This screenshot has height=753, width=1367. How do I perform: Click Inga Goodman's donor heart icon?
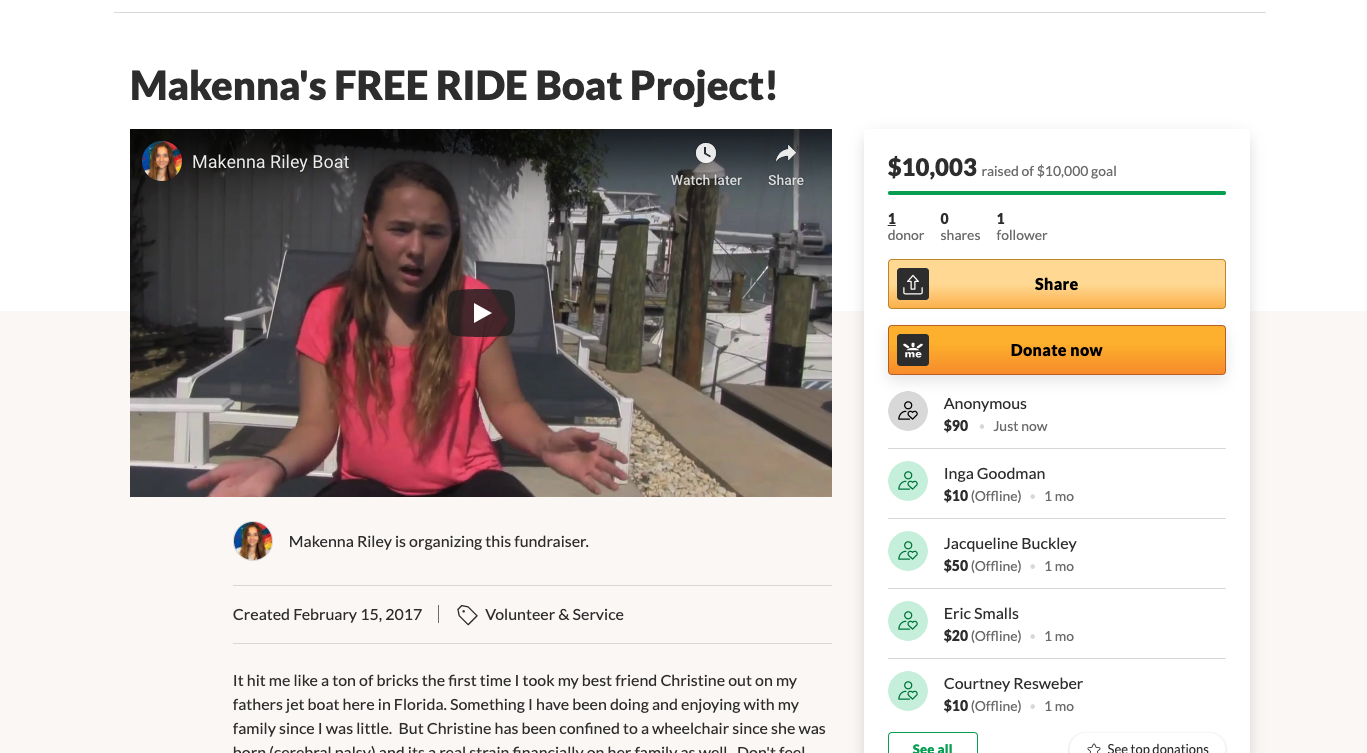pos(908,481)
